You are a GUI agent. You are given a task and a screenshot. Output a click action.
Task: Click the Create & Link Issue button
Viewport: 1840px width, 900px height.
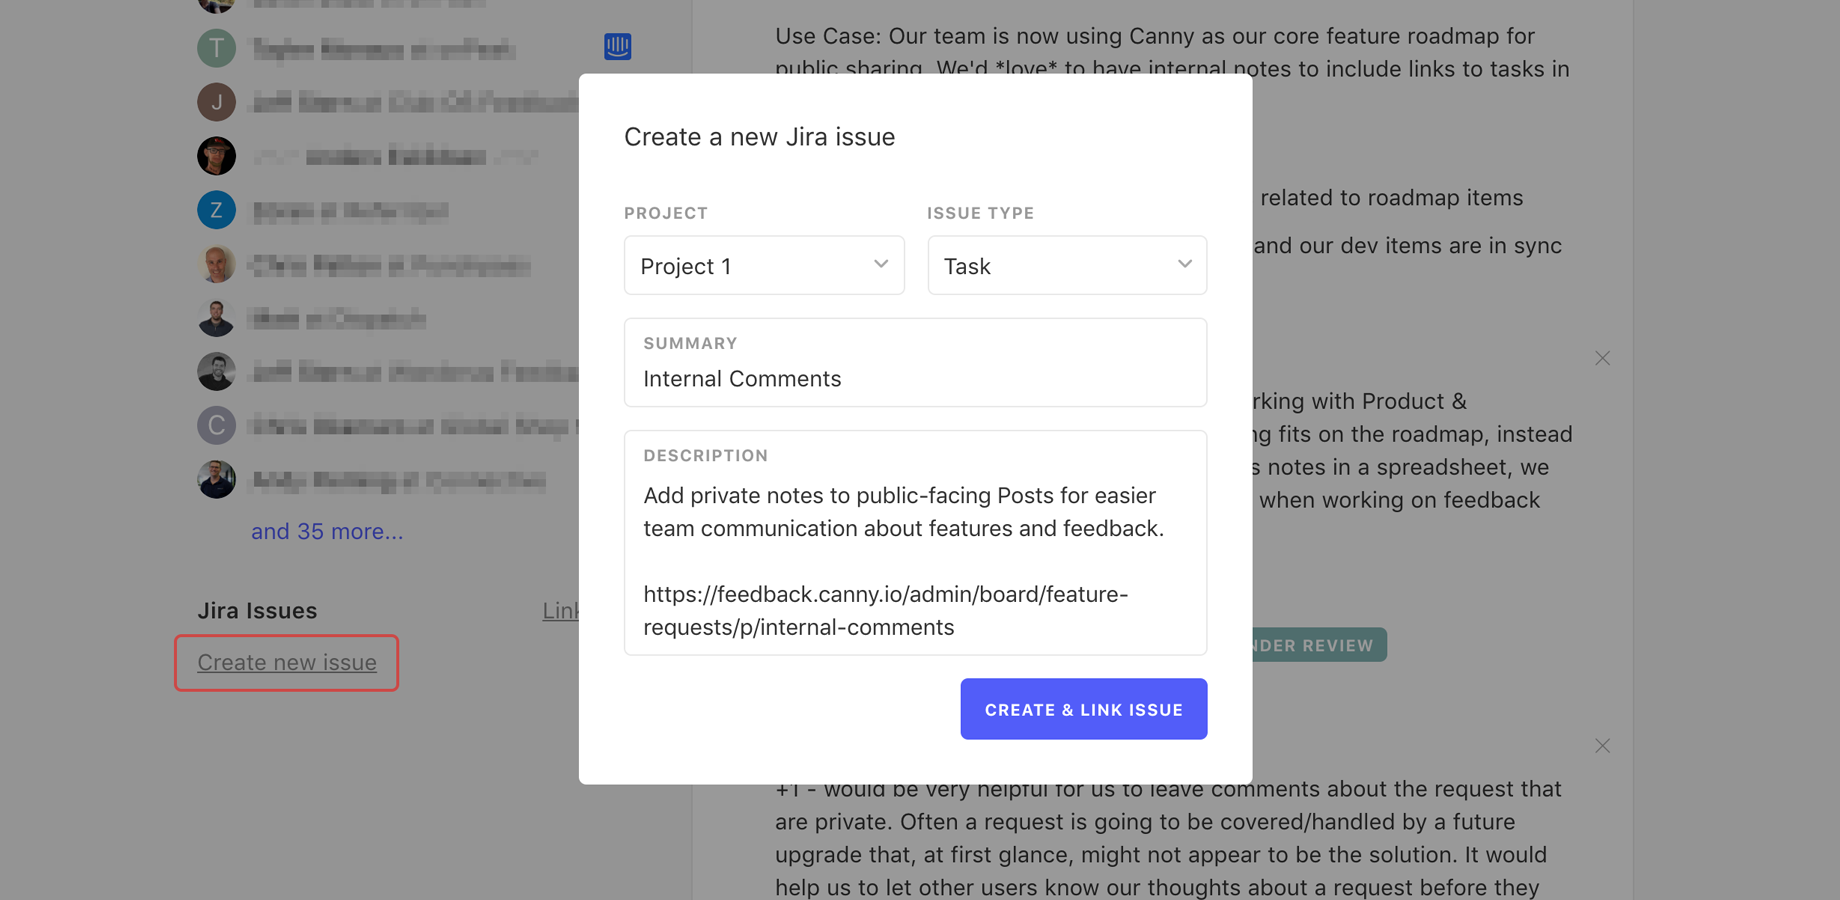coord(1084,709)
